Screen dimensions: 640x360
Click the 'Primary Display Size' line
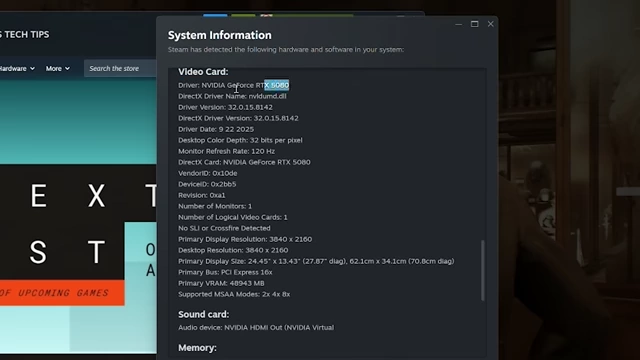tap(316, 262)
